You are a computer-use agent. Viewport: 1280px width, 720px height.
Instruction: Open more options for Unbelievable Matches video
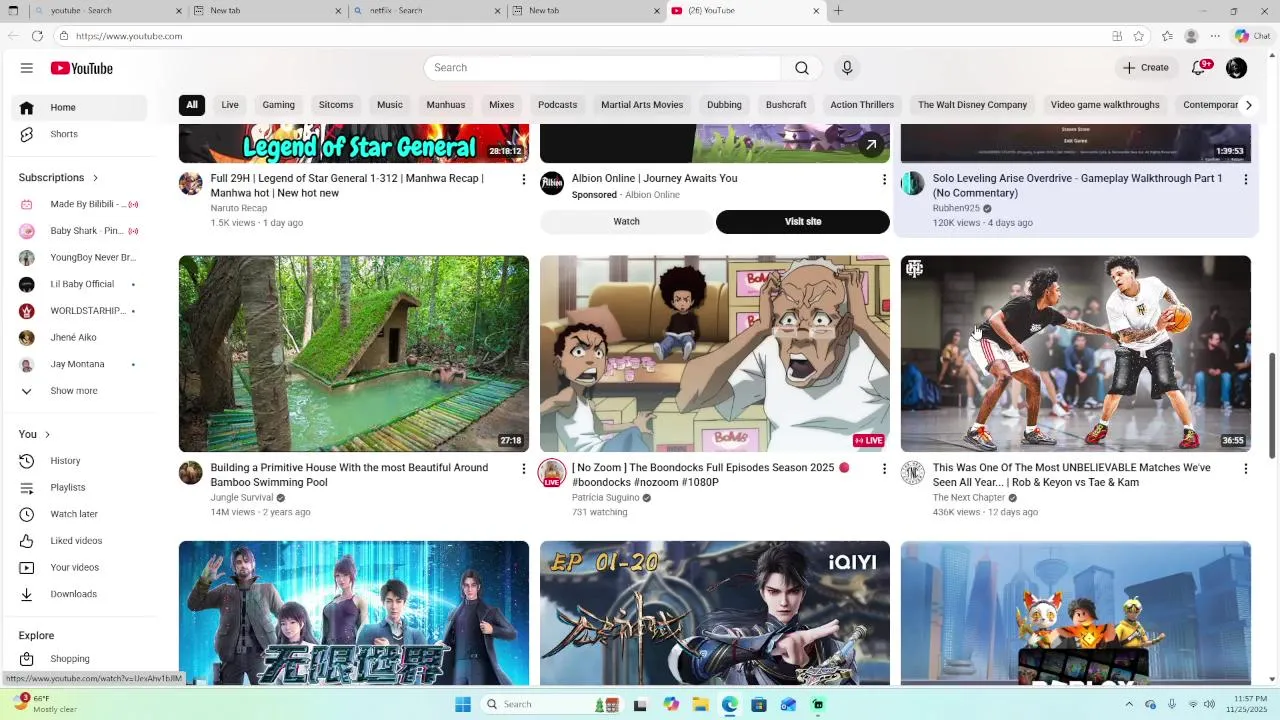click(1245, 469)
